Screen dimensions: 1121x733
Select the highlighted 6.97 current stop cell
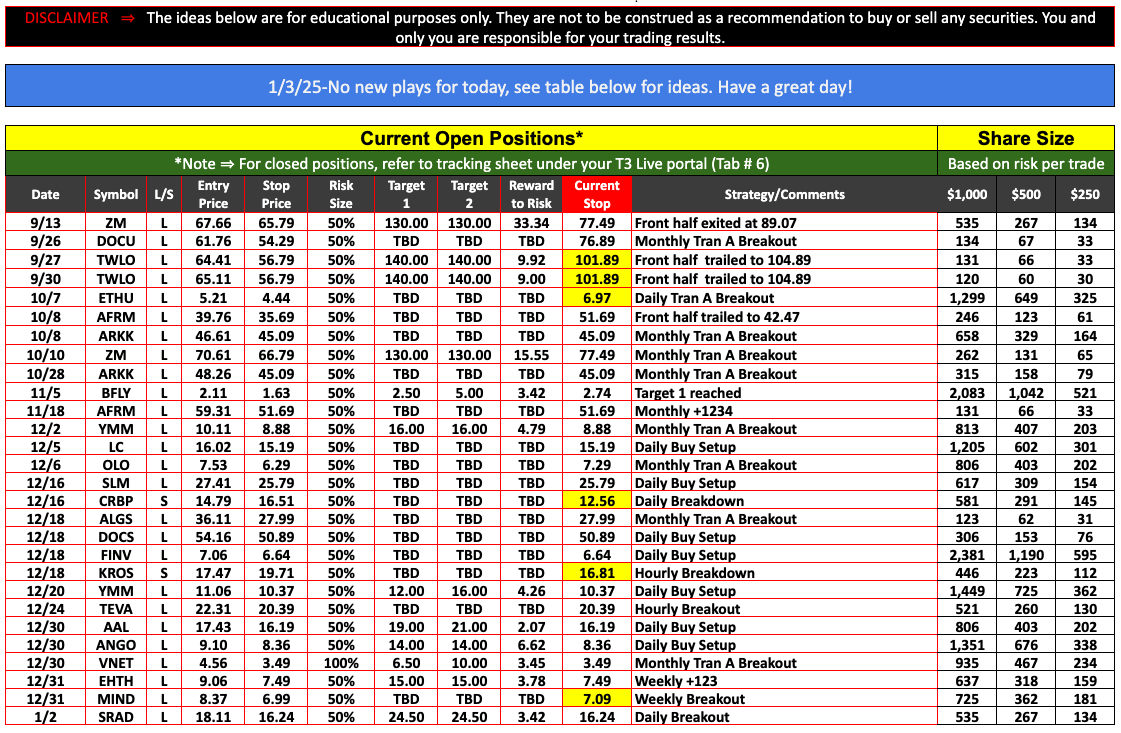tap(596, 300)
